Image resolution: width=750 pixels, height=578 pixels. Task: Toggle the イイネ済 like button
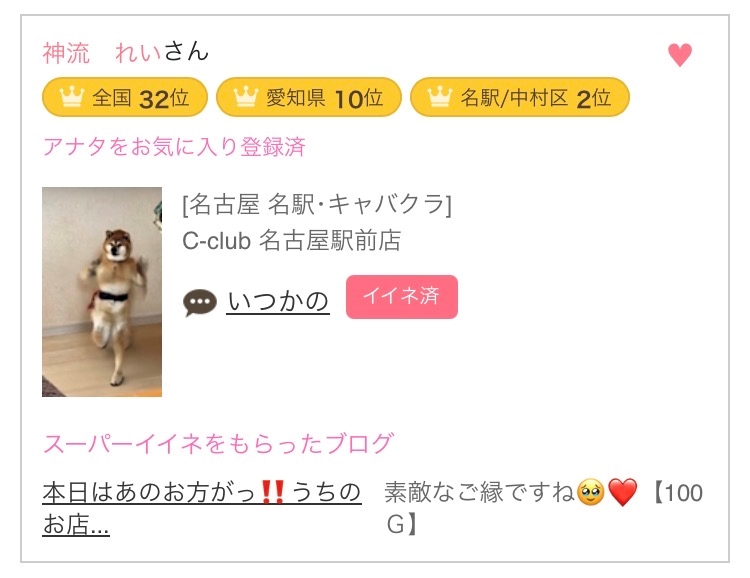(402, 297)
